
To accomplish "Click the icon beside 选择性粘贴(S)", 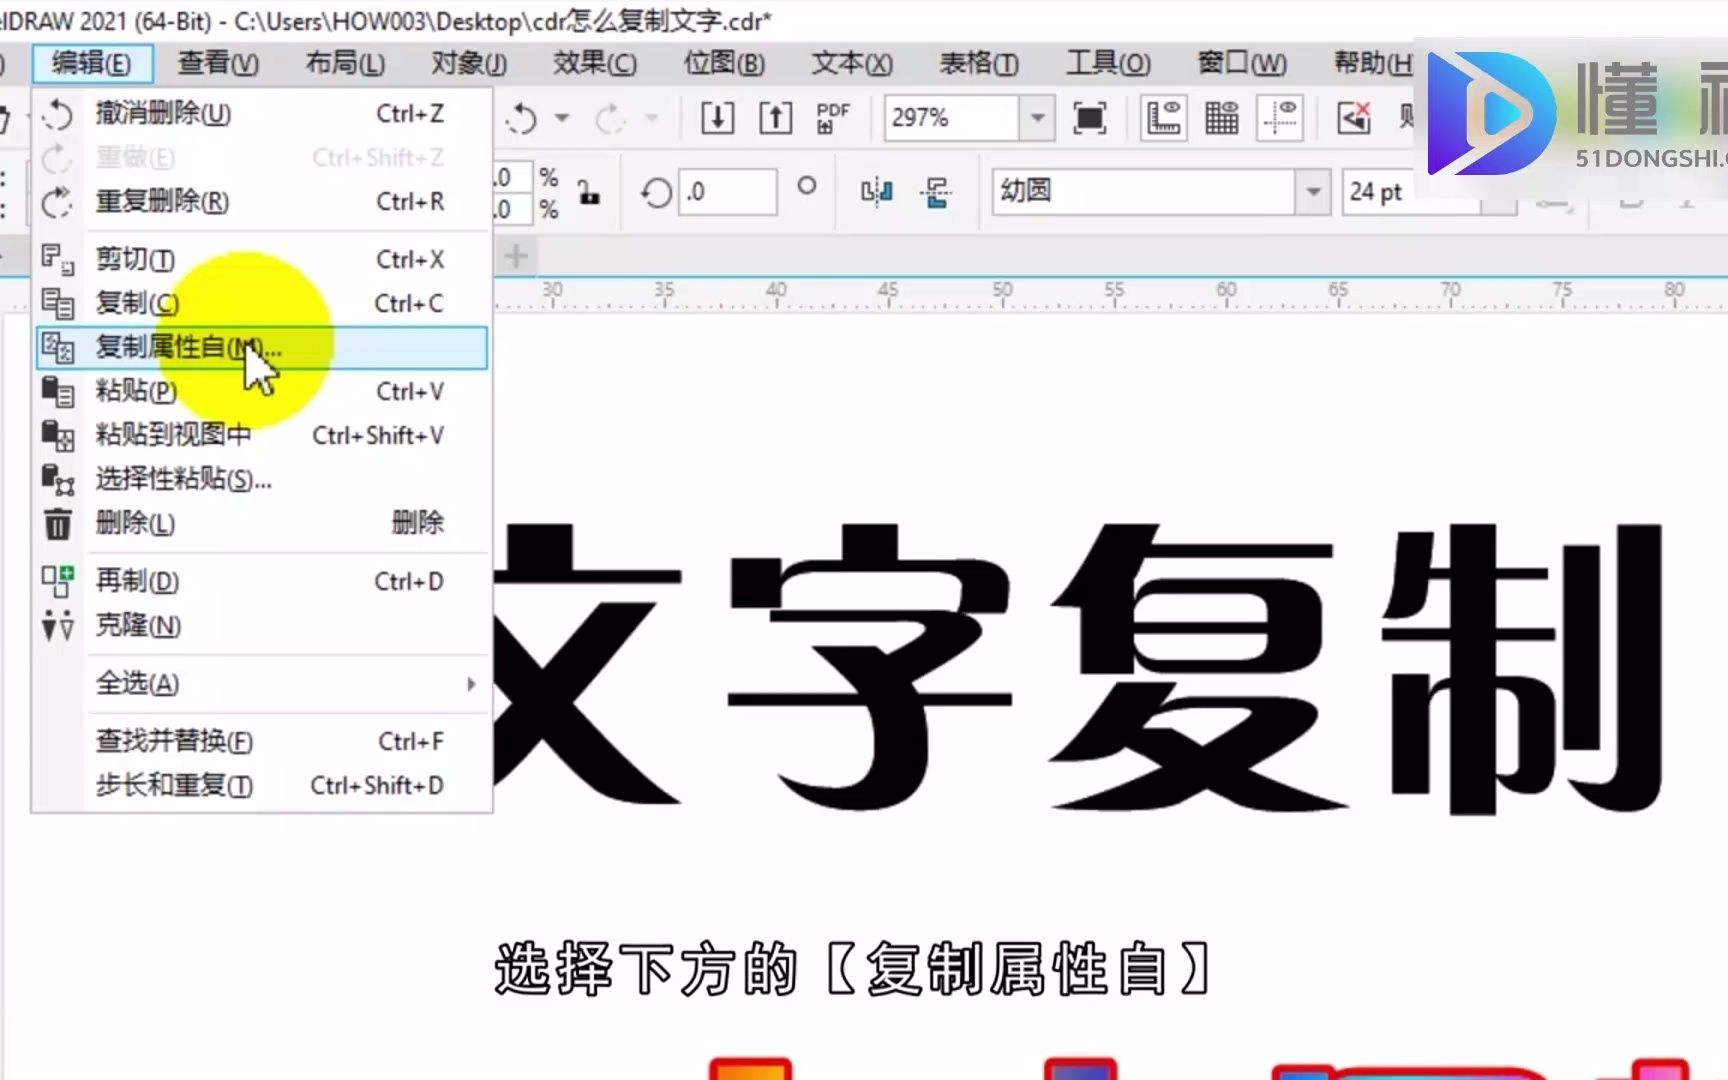I will [x=58, y=479].
